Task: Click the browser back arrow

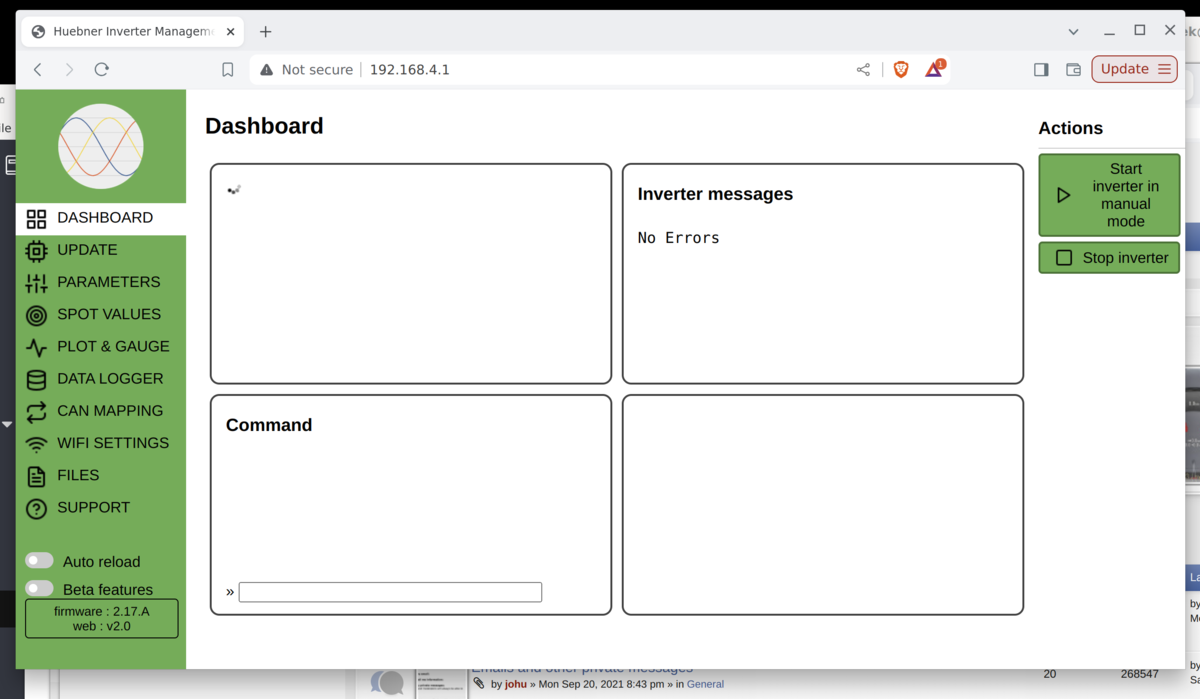Action: coord(38,69)
